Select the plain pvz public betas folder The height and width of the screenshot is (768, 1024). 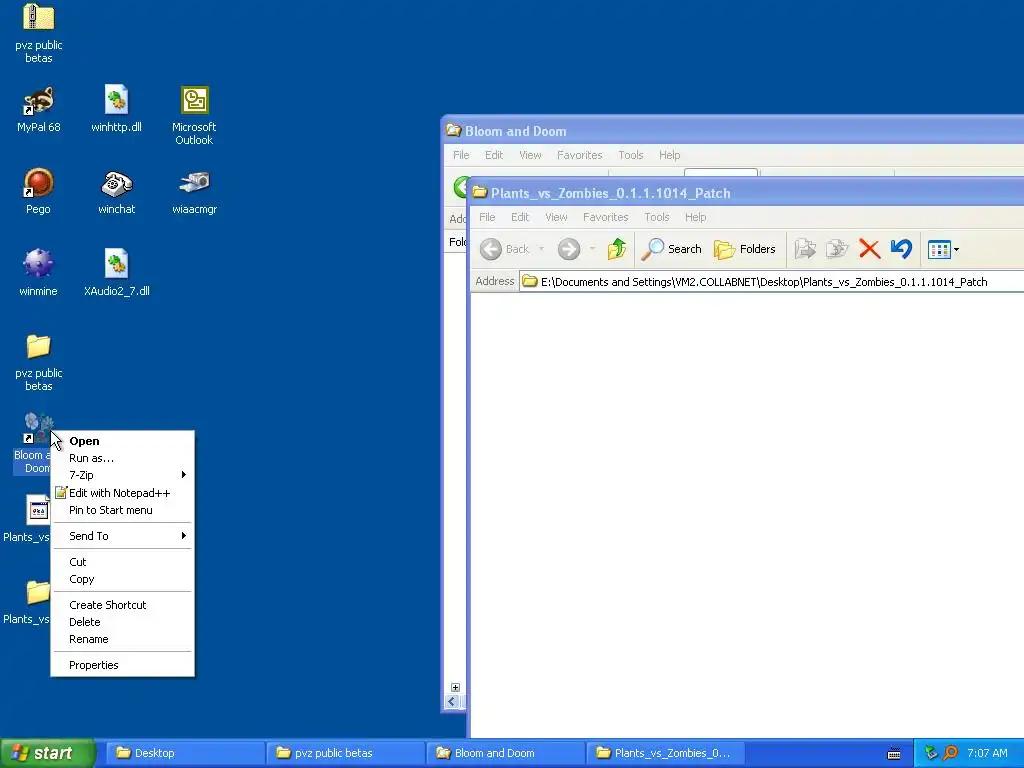(x=39, y=347)
